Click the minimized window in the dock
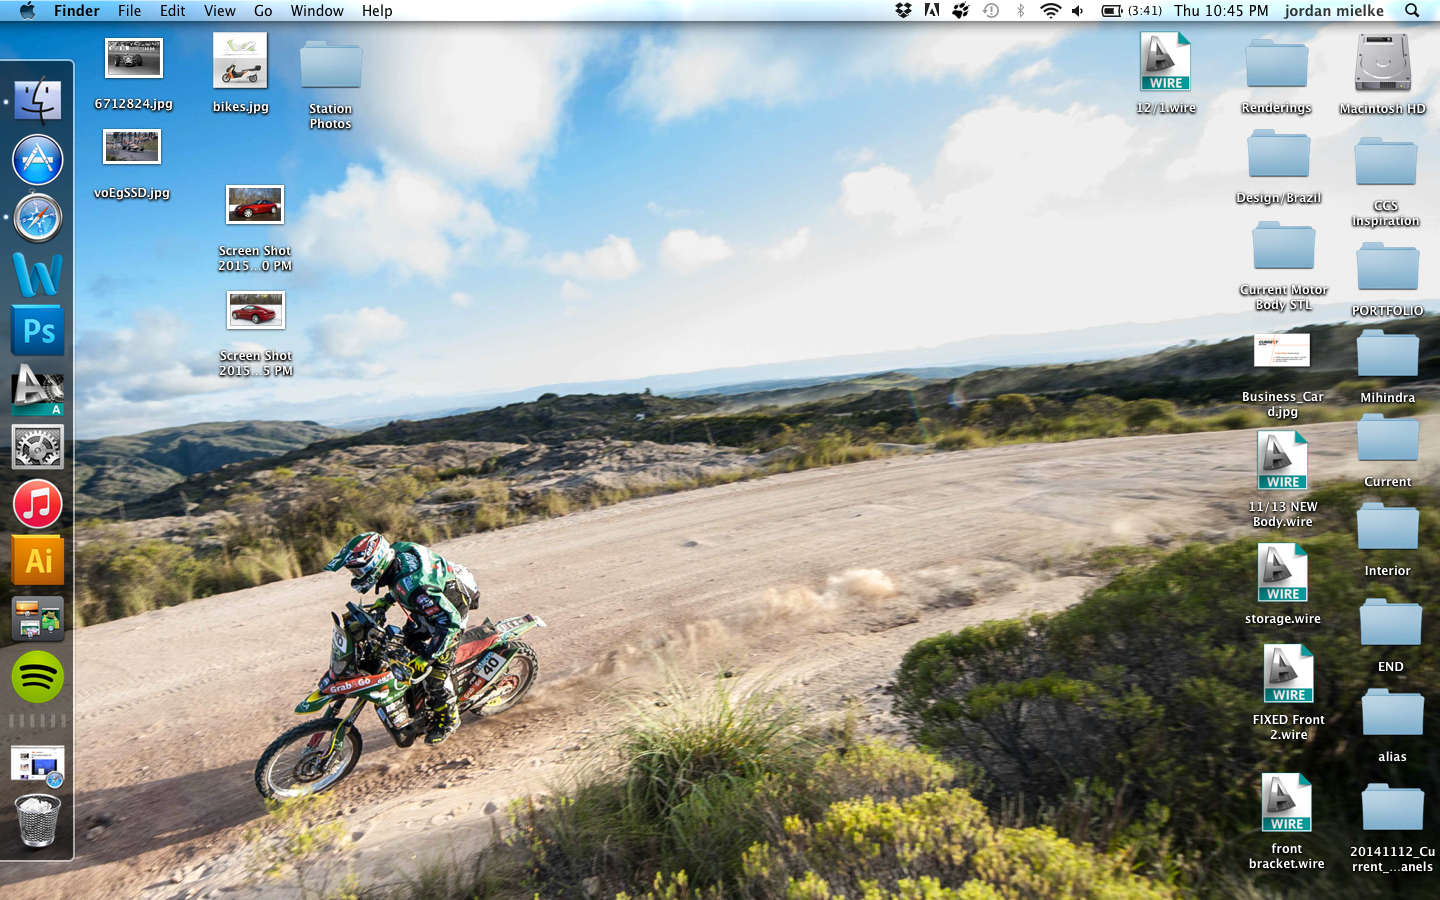Image resolution: width=1440 pixels, height=900 pixels. point(38,764)
